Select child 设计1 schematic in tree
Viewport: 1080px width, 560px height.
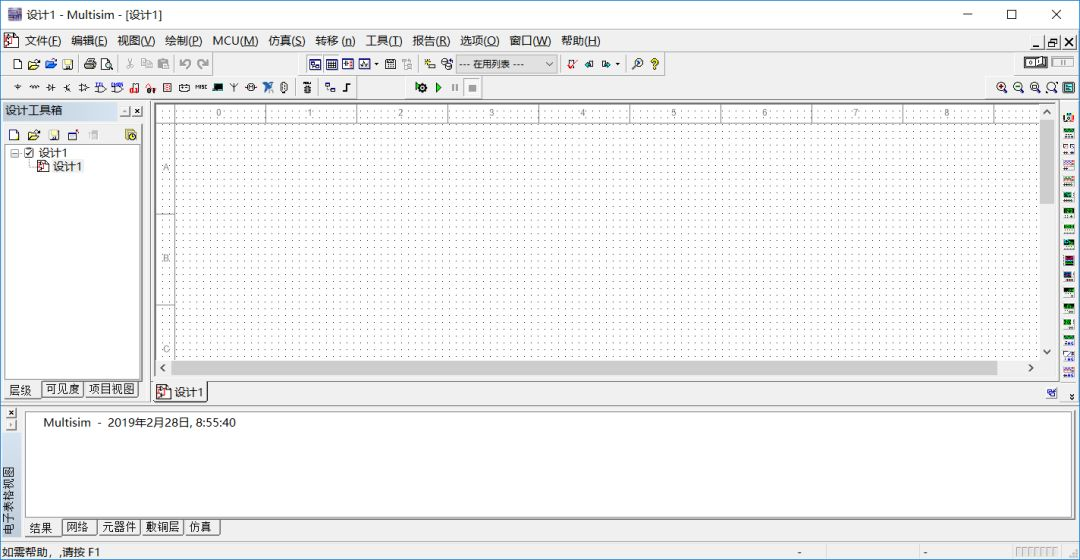pyautogui.click(x=68, y=166)
